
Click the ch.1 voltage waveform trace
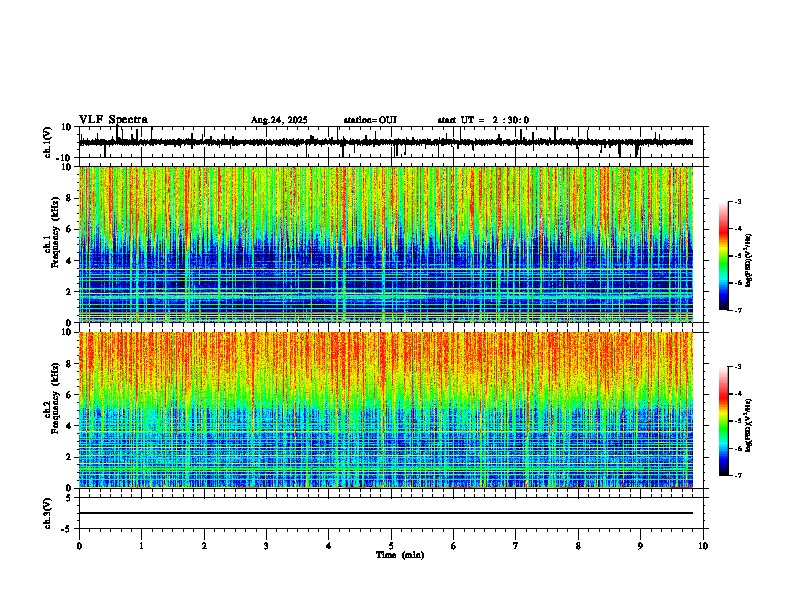[x=386, y=142]
